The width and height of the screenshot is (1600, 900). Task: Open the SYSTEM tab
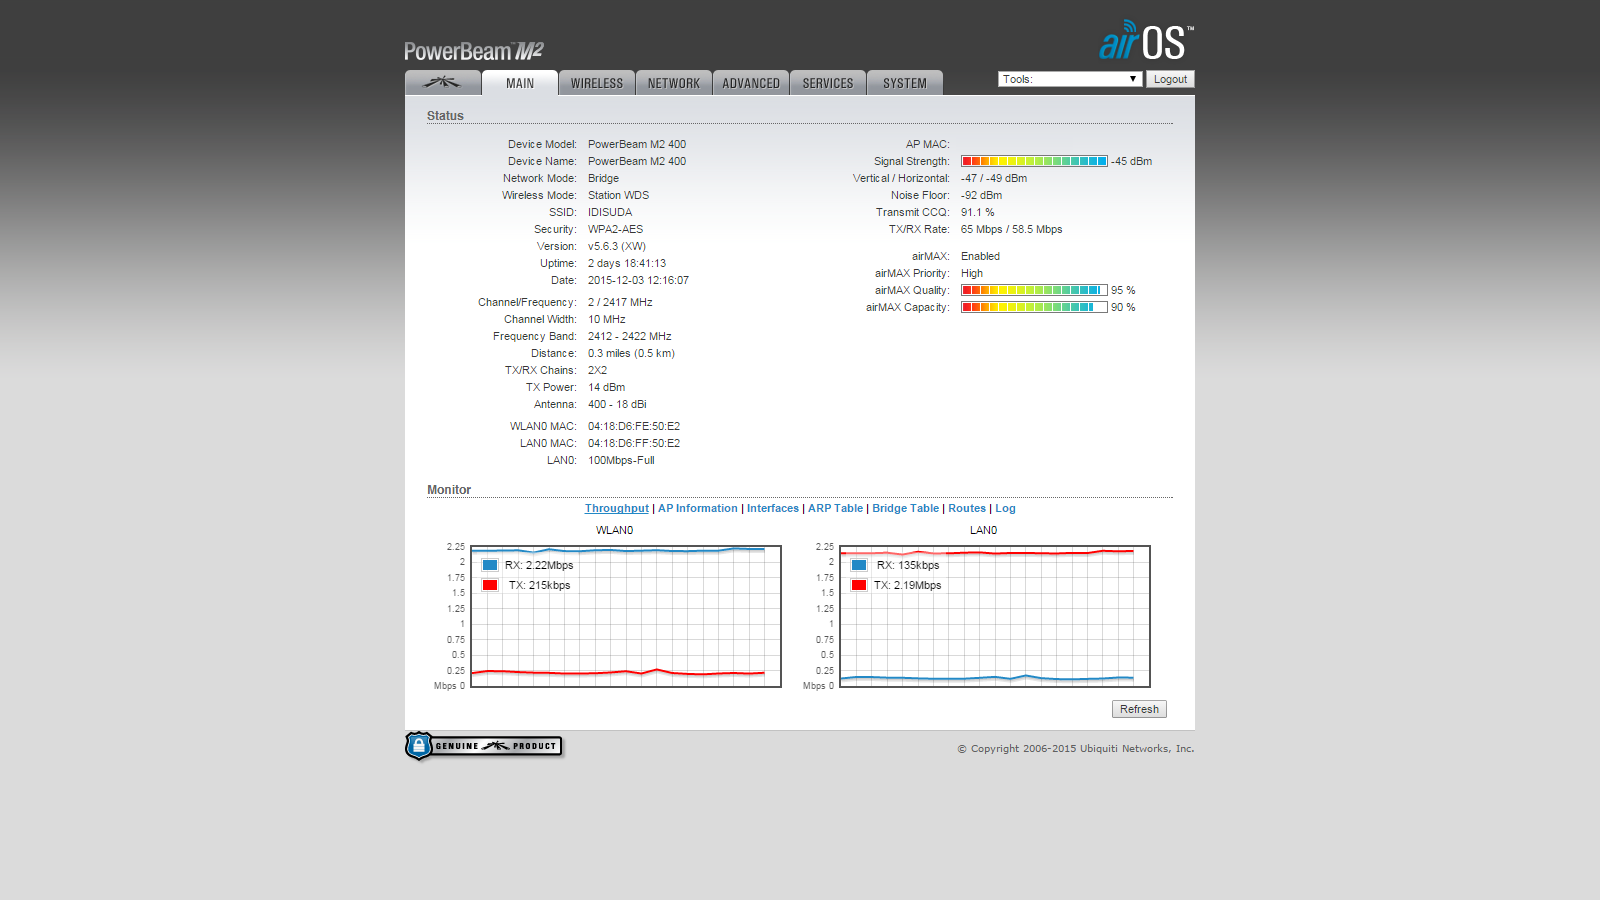point(905,83)
